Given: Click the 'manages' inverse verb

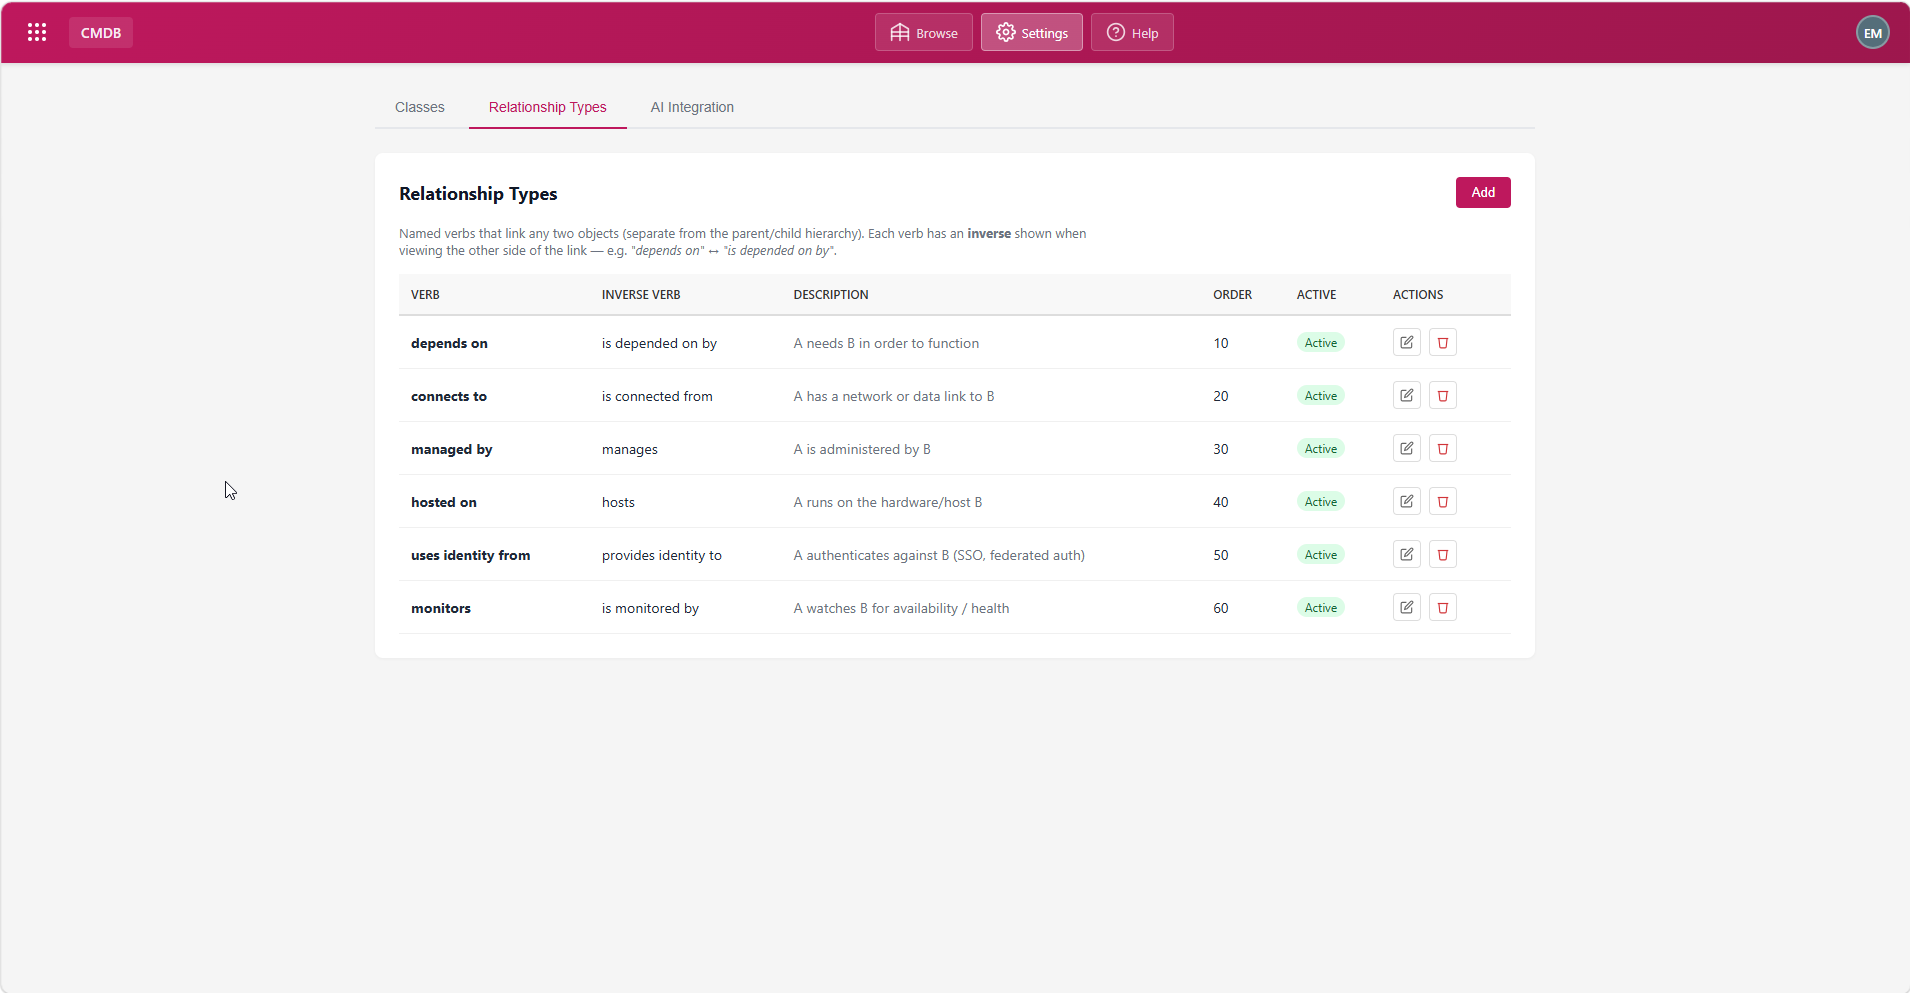Looking at the screenshot, I should pyautogui.click(x=630, y=449).
